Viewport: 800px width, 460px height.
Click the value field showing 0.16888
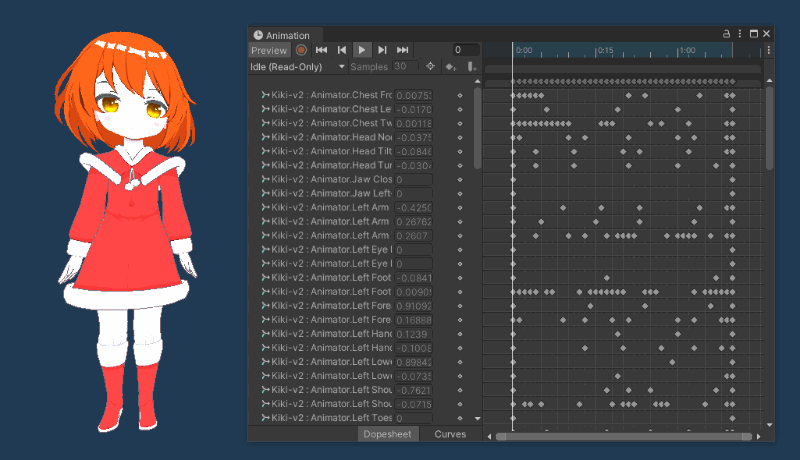(414, 320)
